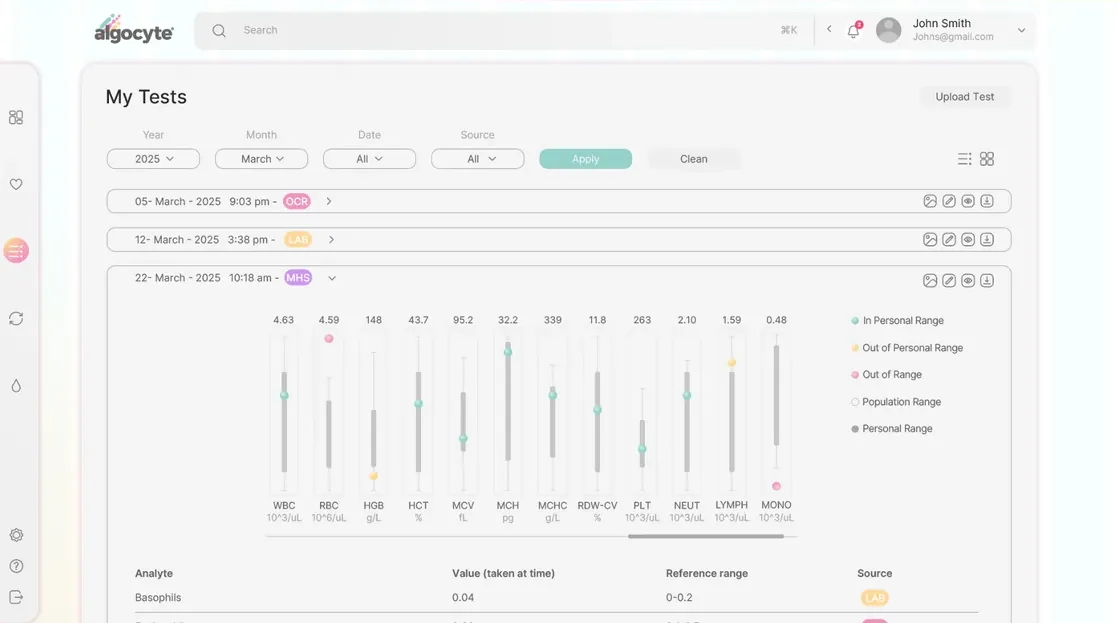Toggle eye view for 05-March test
Image resolution: width=1118 pixels, height=623 pixels.
click(x=968, y=201)
